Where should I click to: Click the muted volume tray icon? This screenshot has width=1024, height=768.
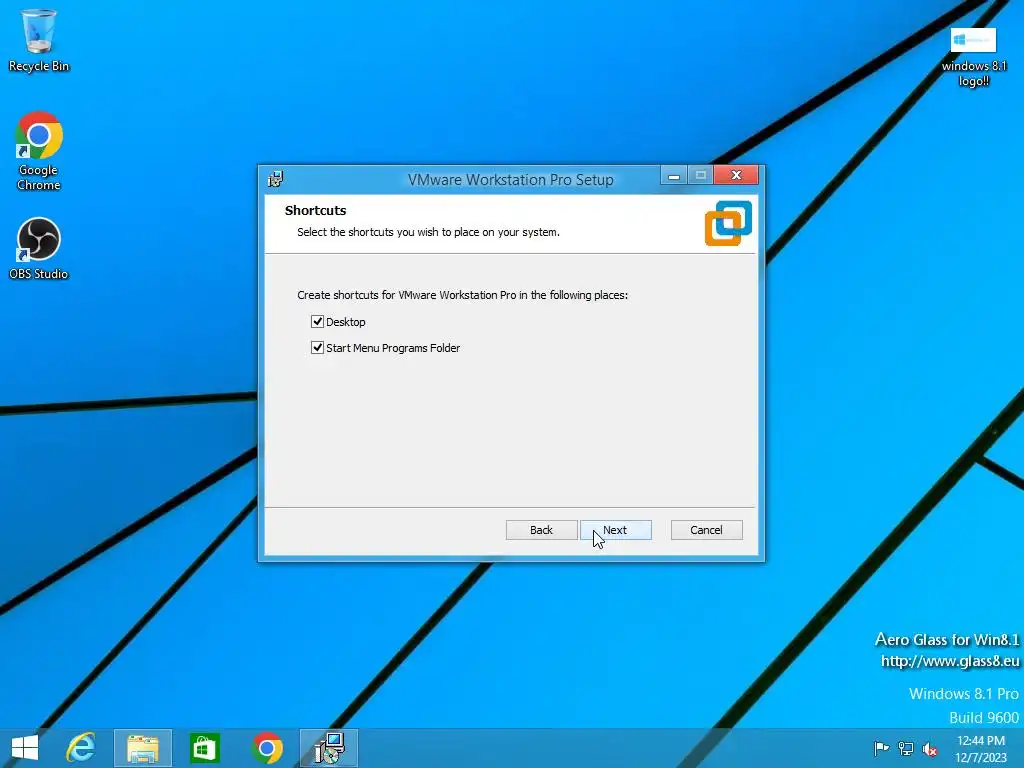pos(930,749)
